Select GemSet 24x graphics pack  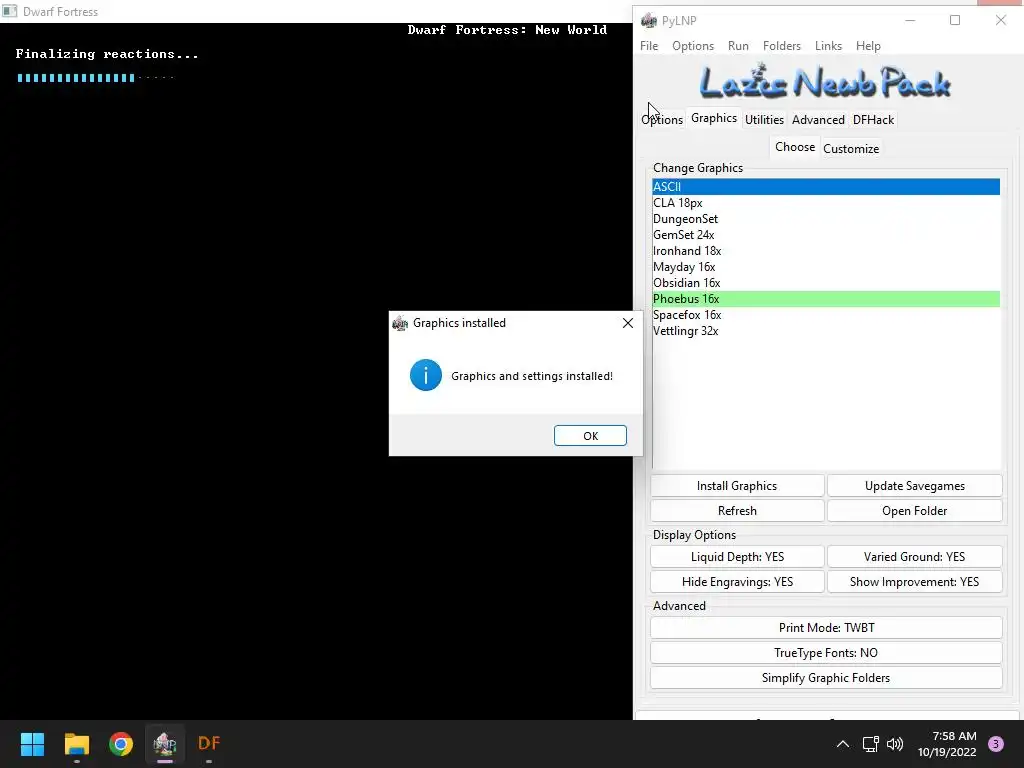(825, 235)
